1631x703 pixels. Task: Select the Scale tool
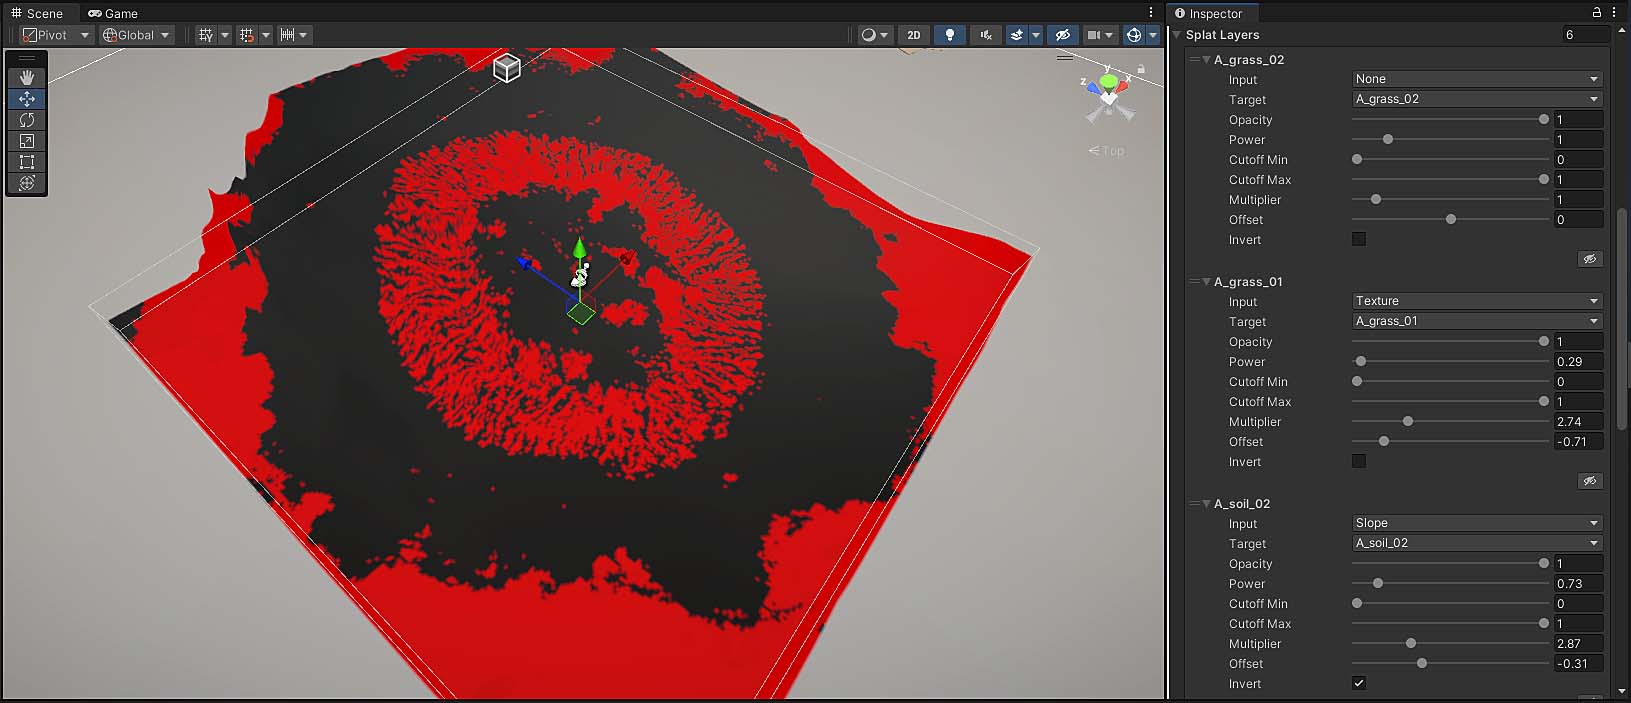pyautogui.click(x=27, y=141)
